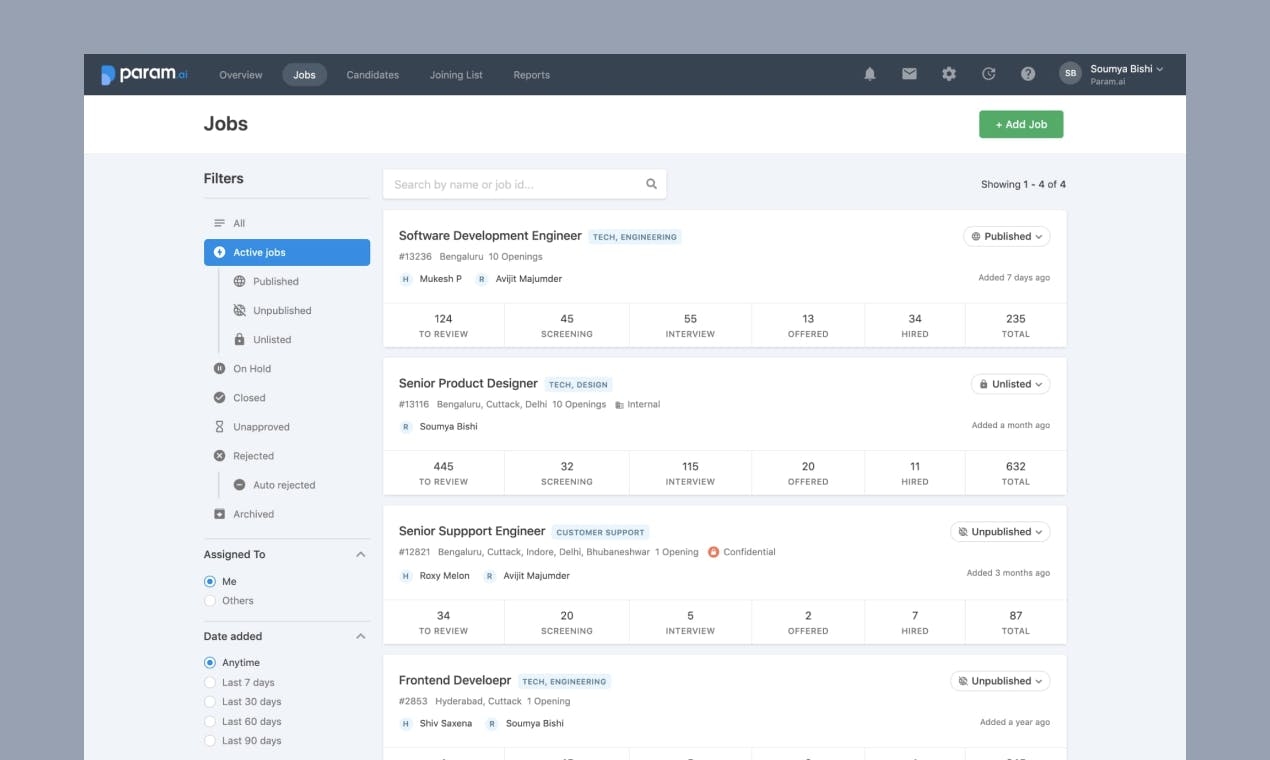The height and width of the screenshot is (760, 1270).
Task: Open Unpublished status dropdown on Frontend Develoepr
Action: pyautogui.click(x=1000, y=681)
